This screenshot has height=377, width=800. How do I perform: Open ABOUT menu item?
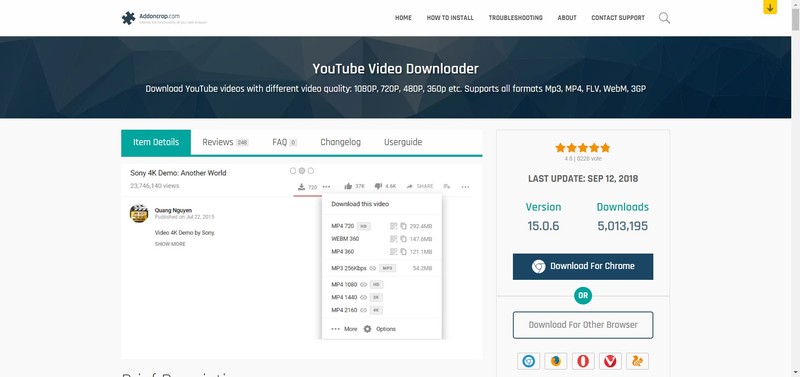(x=567, y=18)
